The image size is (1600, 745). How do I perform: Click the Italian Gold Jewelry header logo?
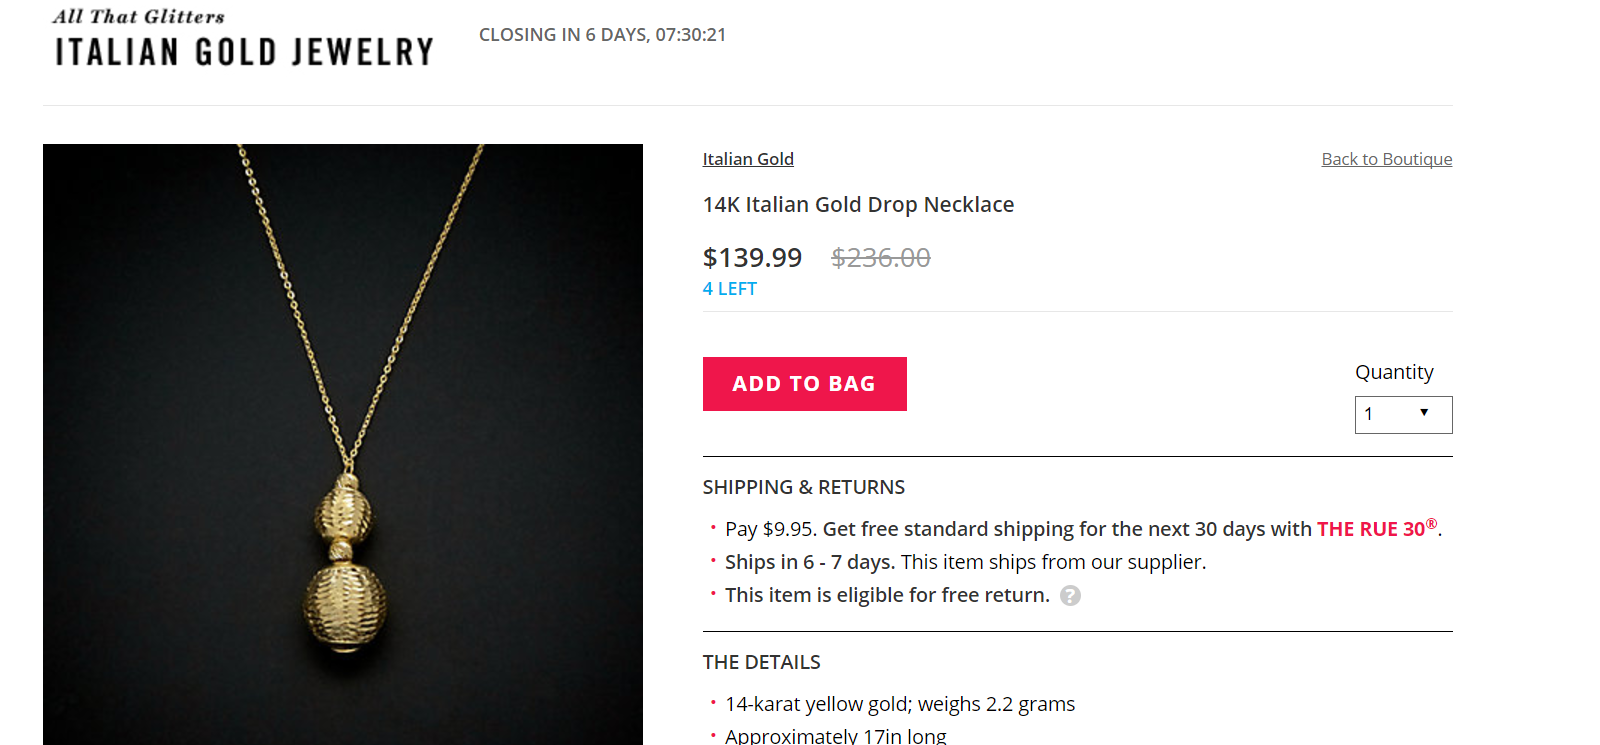244,40
